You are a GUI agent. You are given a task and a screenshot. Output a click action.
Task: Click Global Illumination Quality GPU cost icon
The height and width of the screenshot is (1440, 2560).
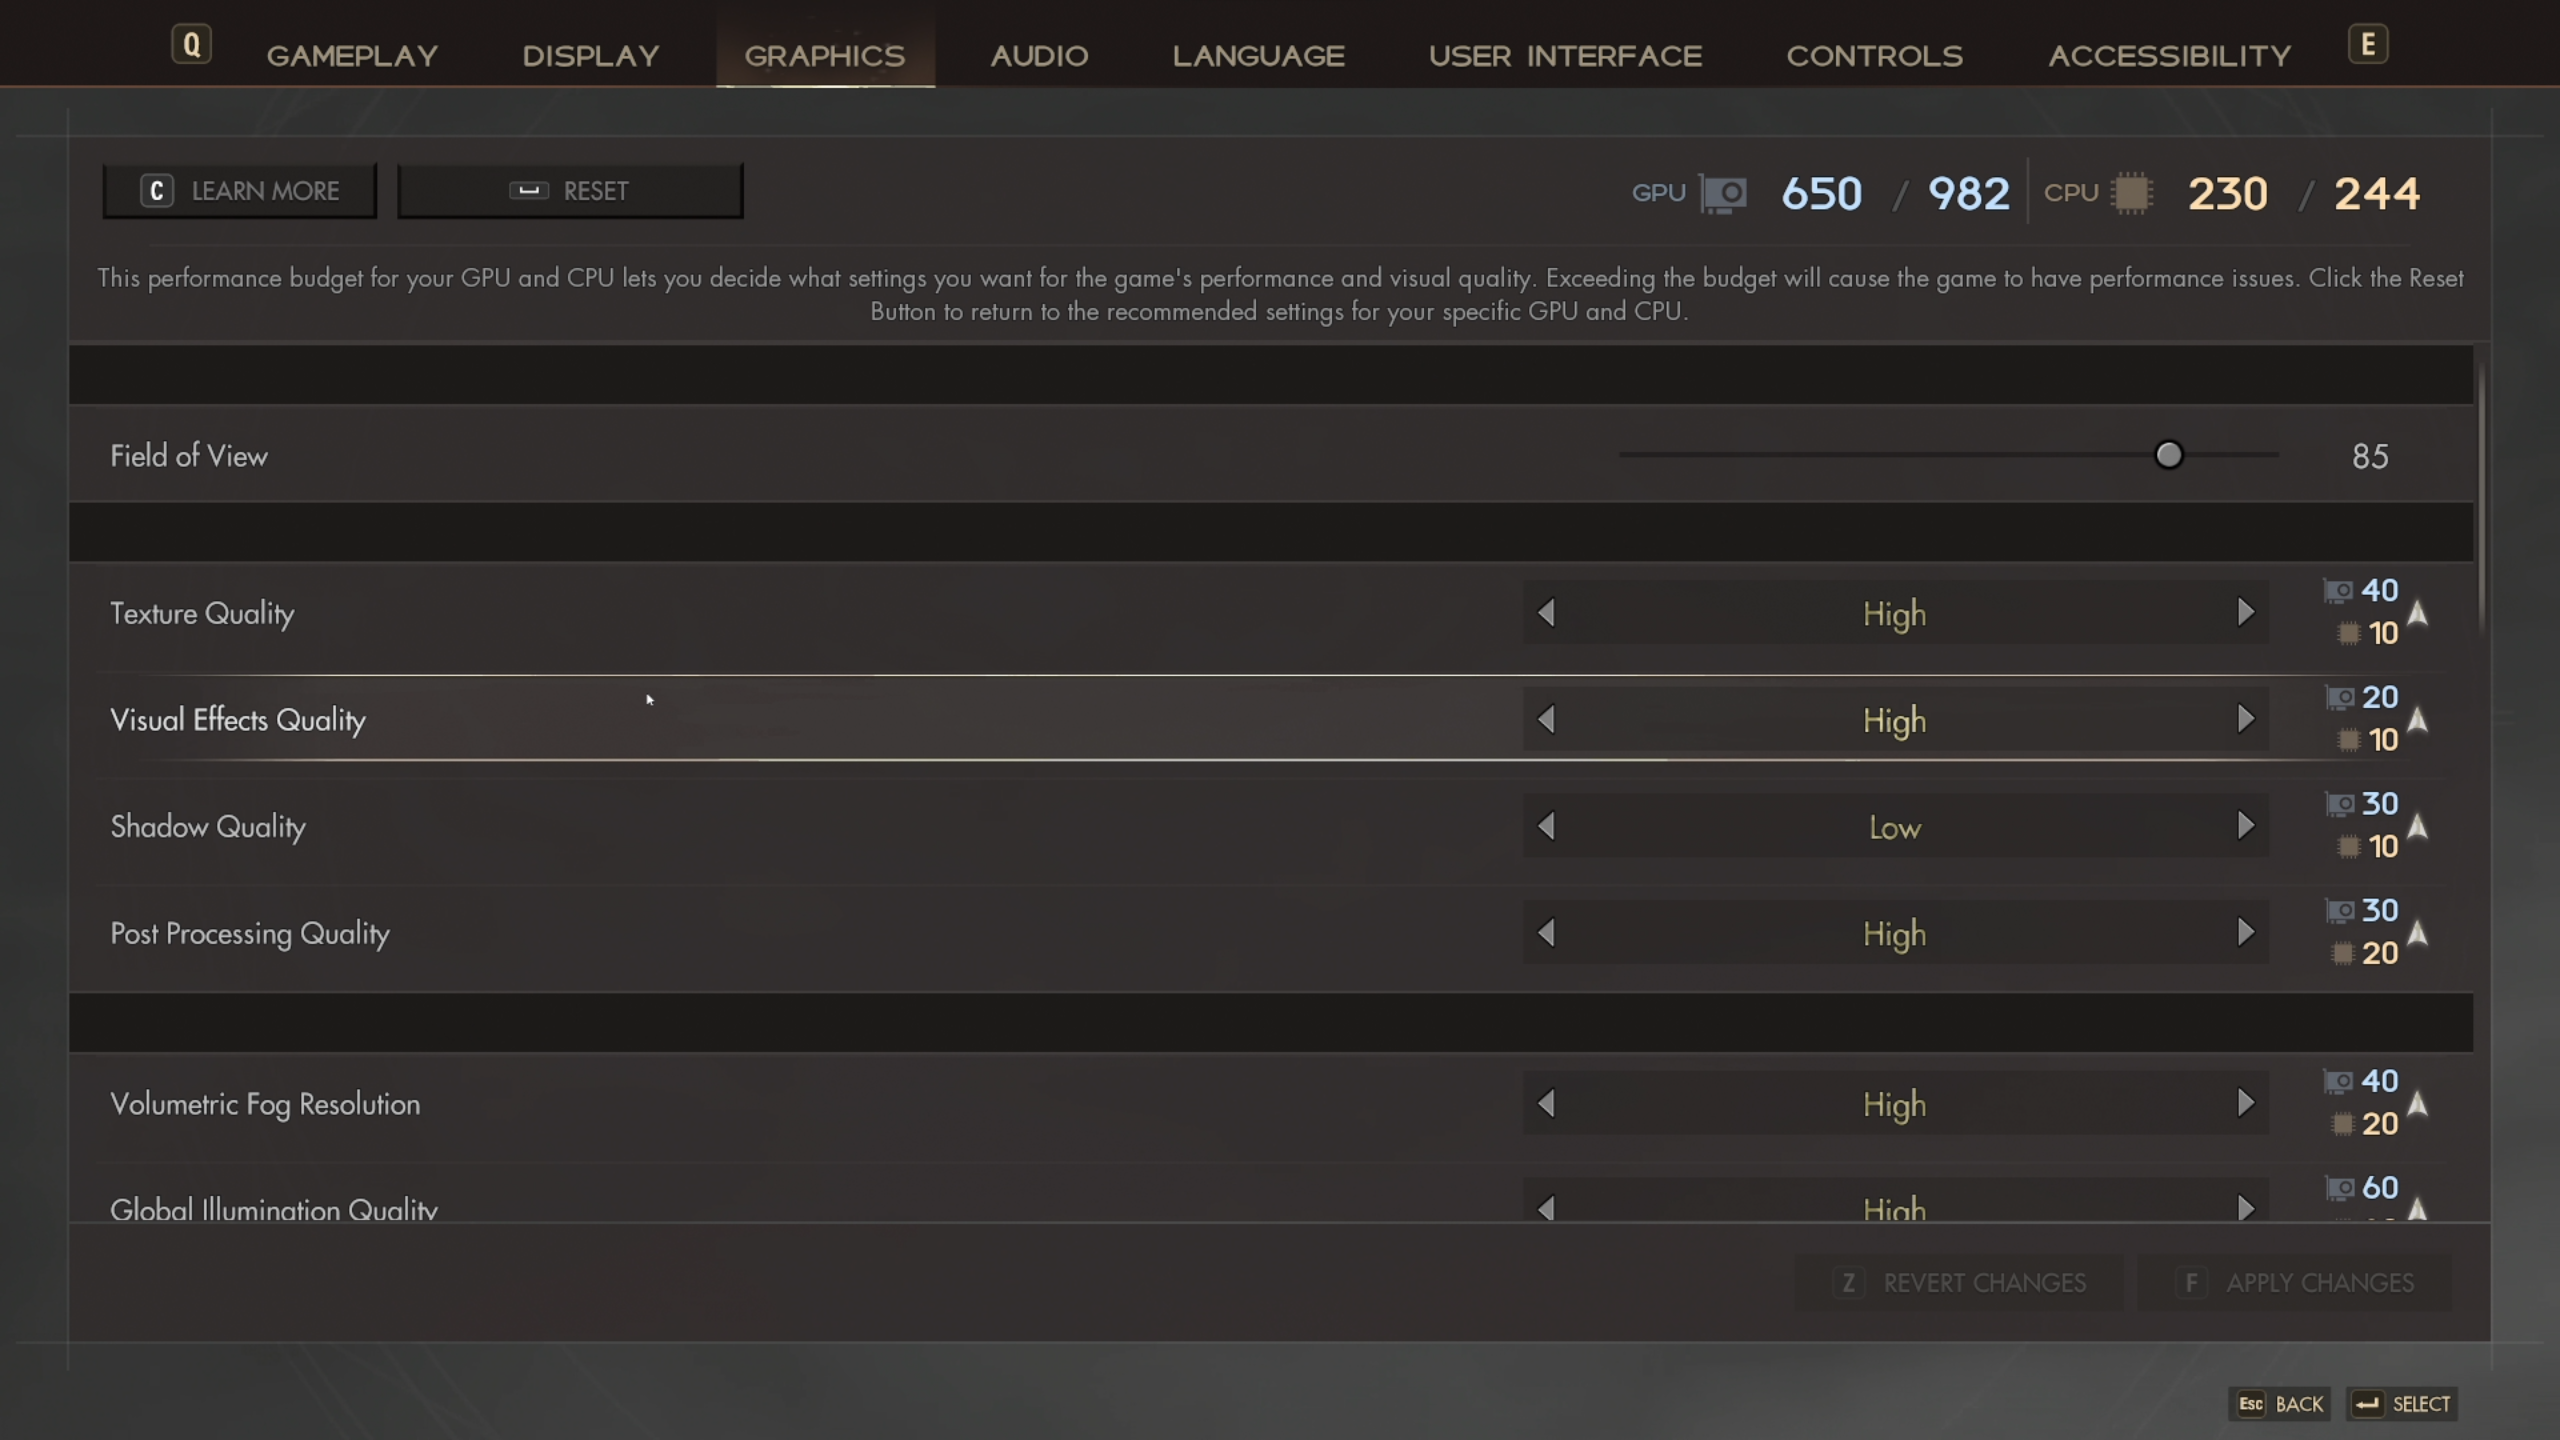pos(2338,1188)
